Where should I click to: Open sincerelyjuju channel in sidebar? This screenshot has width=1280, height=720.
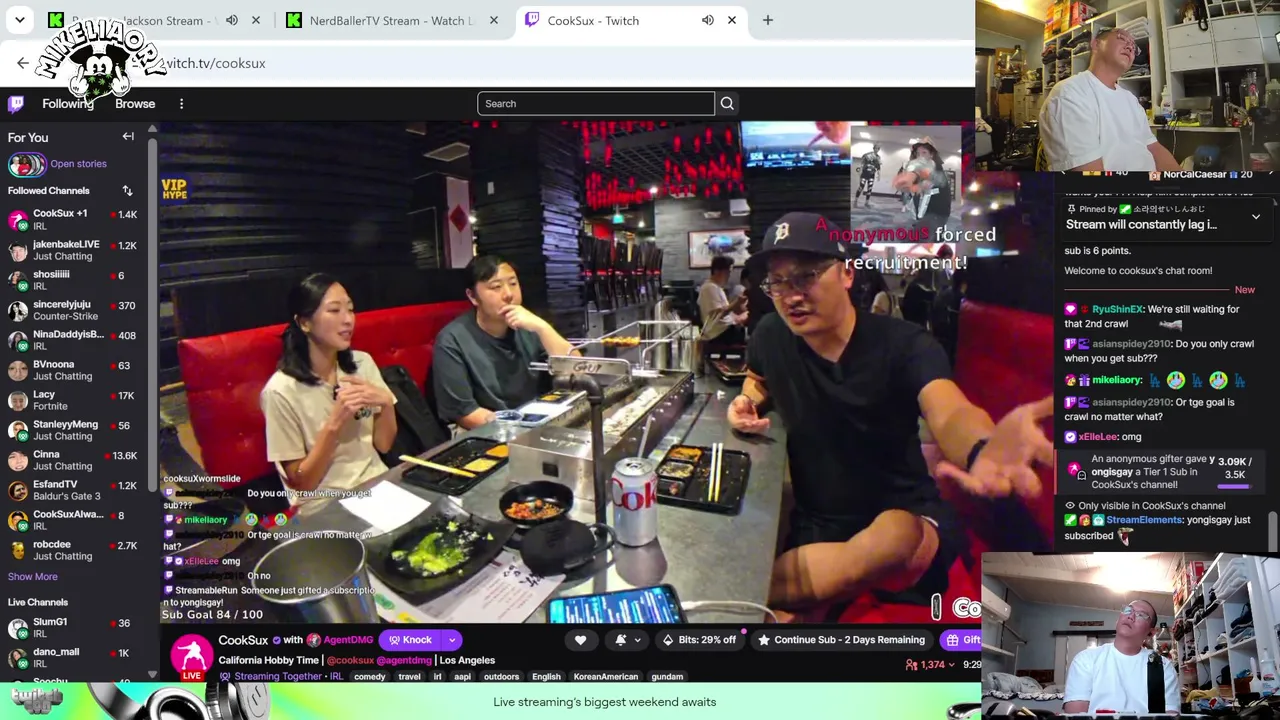[75, 310]
